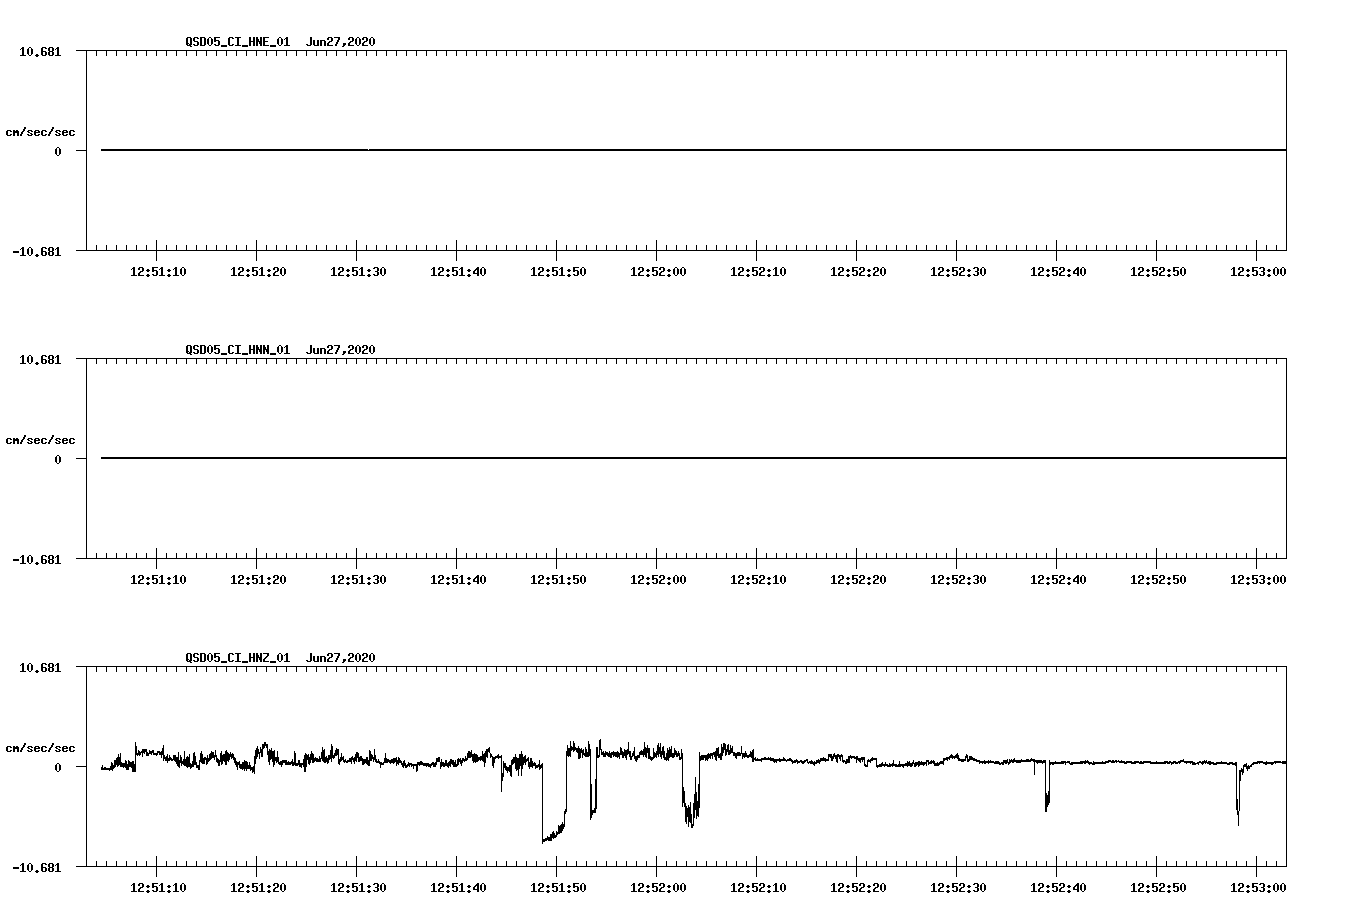The image size is (1358, 924).
Task: Click the QSD05_CI_HNN_01 chart title
Action: pyautogui.click(x=238, y=350)
